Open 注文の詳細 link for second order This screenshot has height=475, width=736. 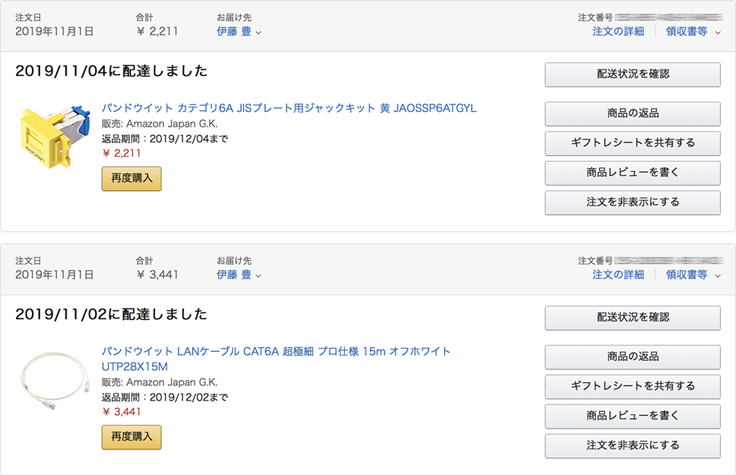point(618,275)
